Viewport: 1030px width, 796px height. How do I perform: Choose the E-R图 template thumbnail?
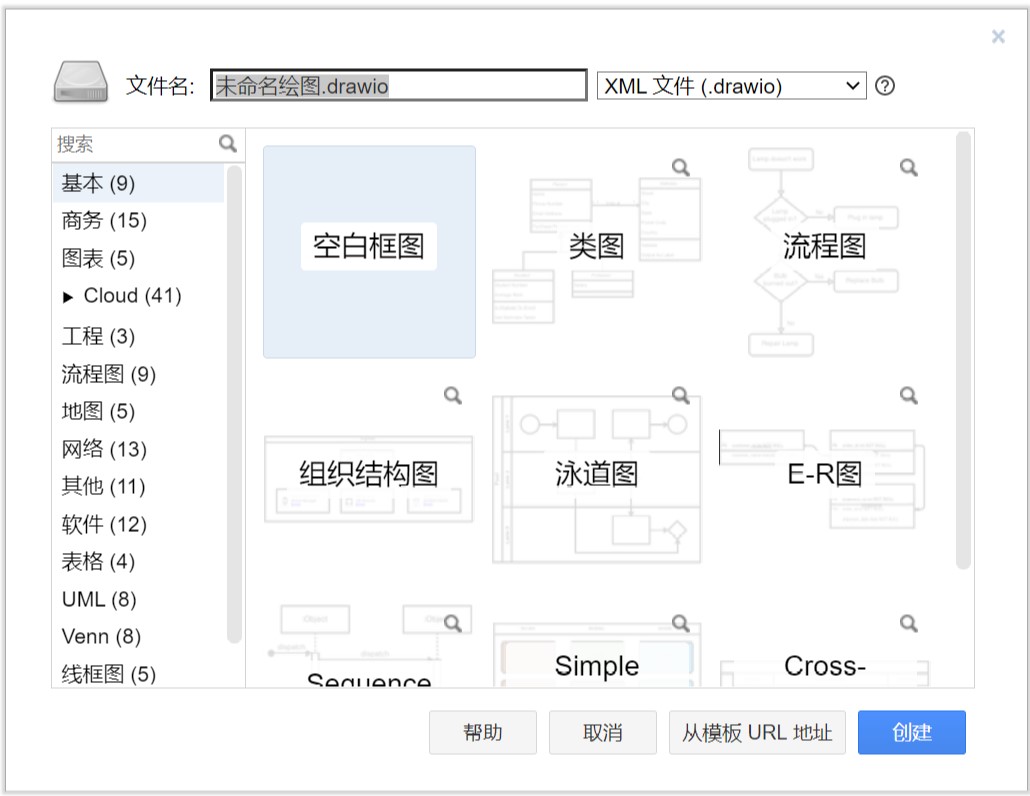(824, 479)
